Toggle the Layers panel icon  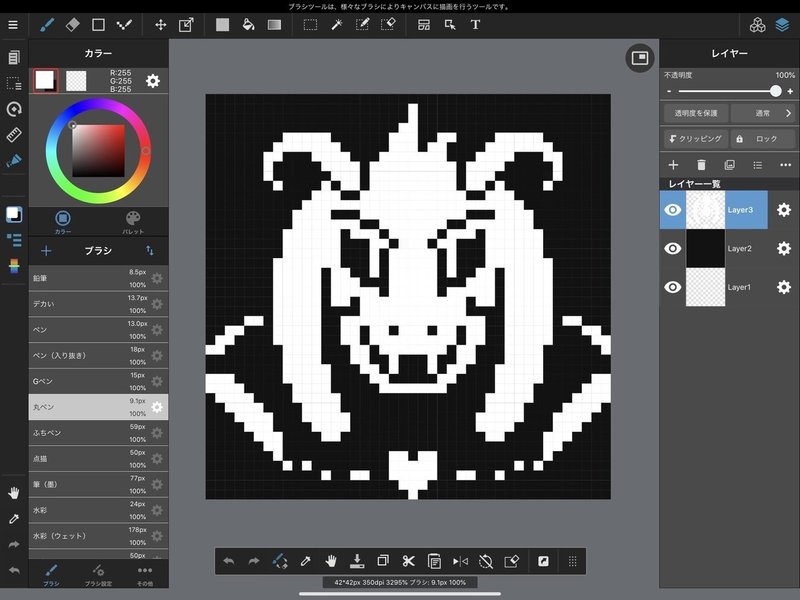[782, 24]
